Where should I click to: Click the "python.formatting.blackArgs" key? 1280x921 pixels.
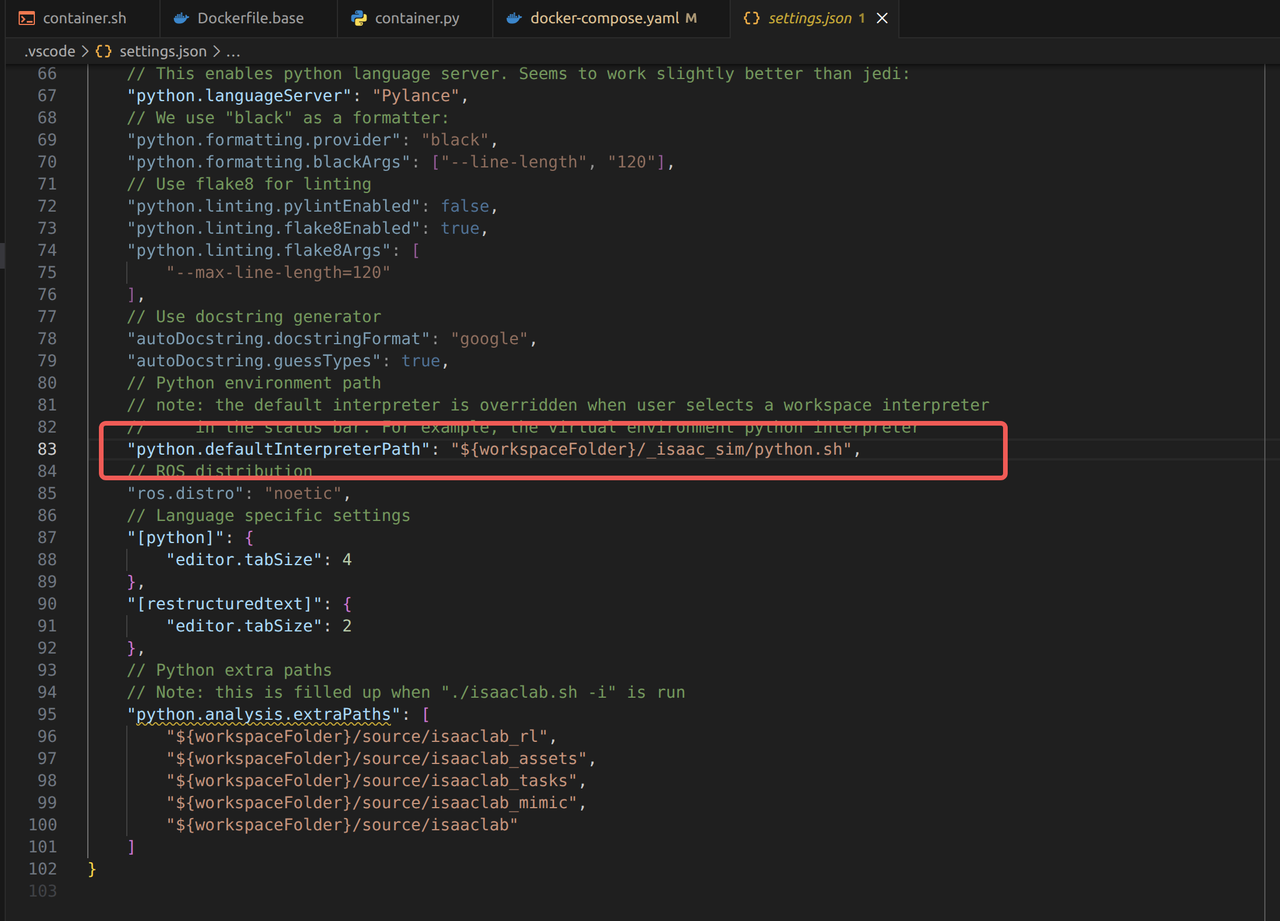[270, 162]
